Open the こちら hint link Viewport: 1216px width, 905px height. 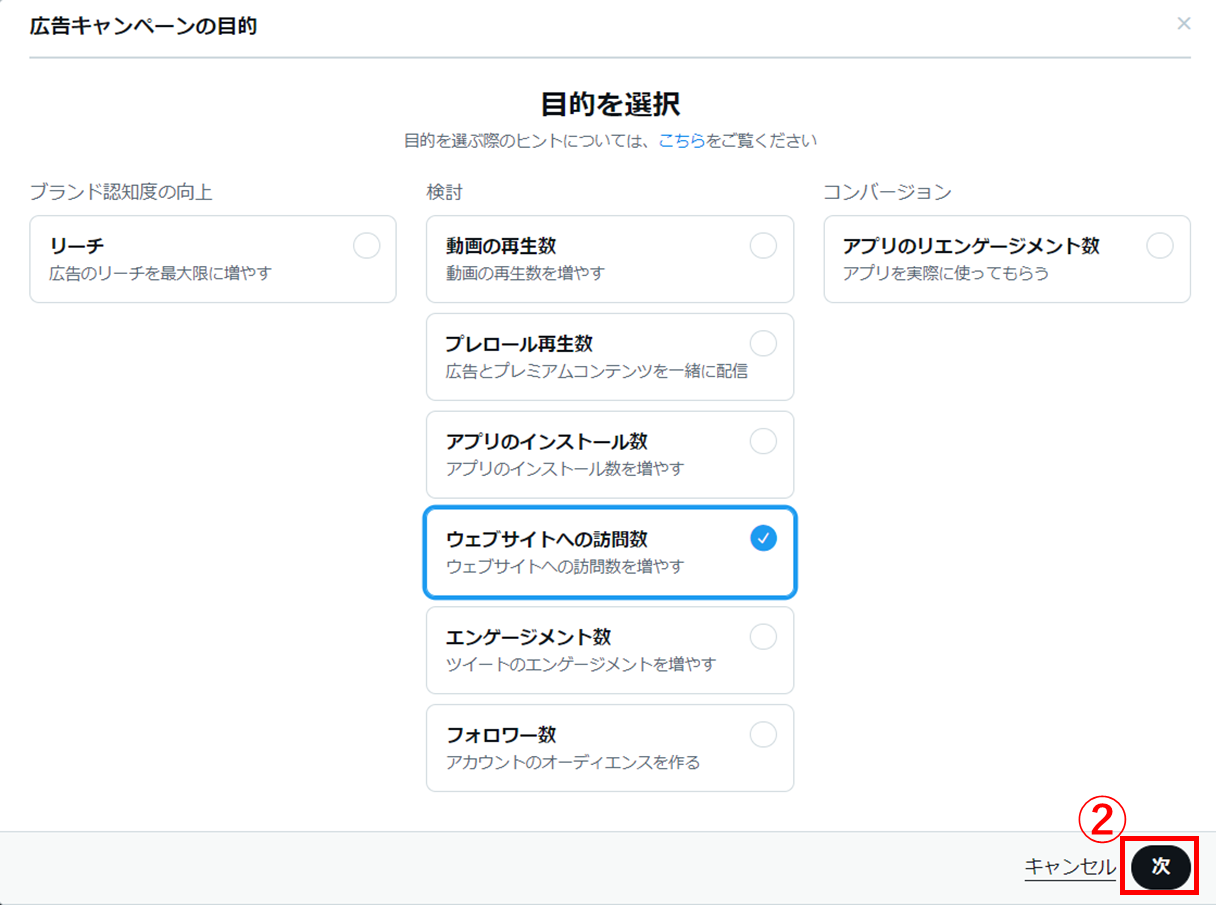click(682, 141)
